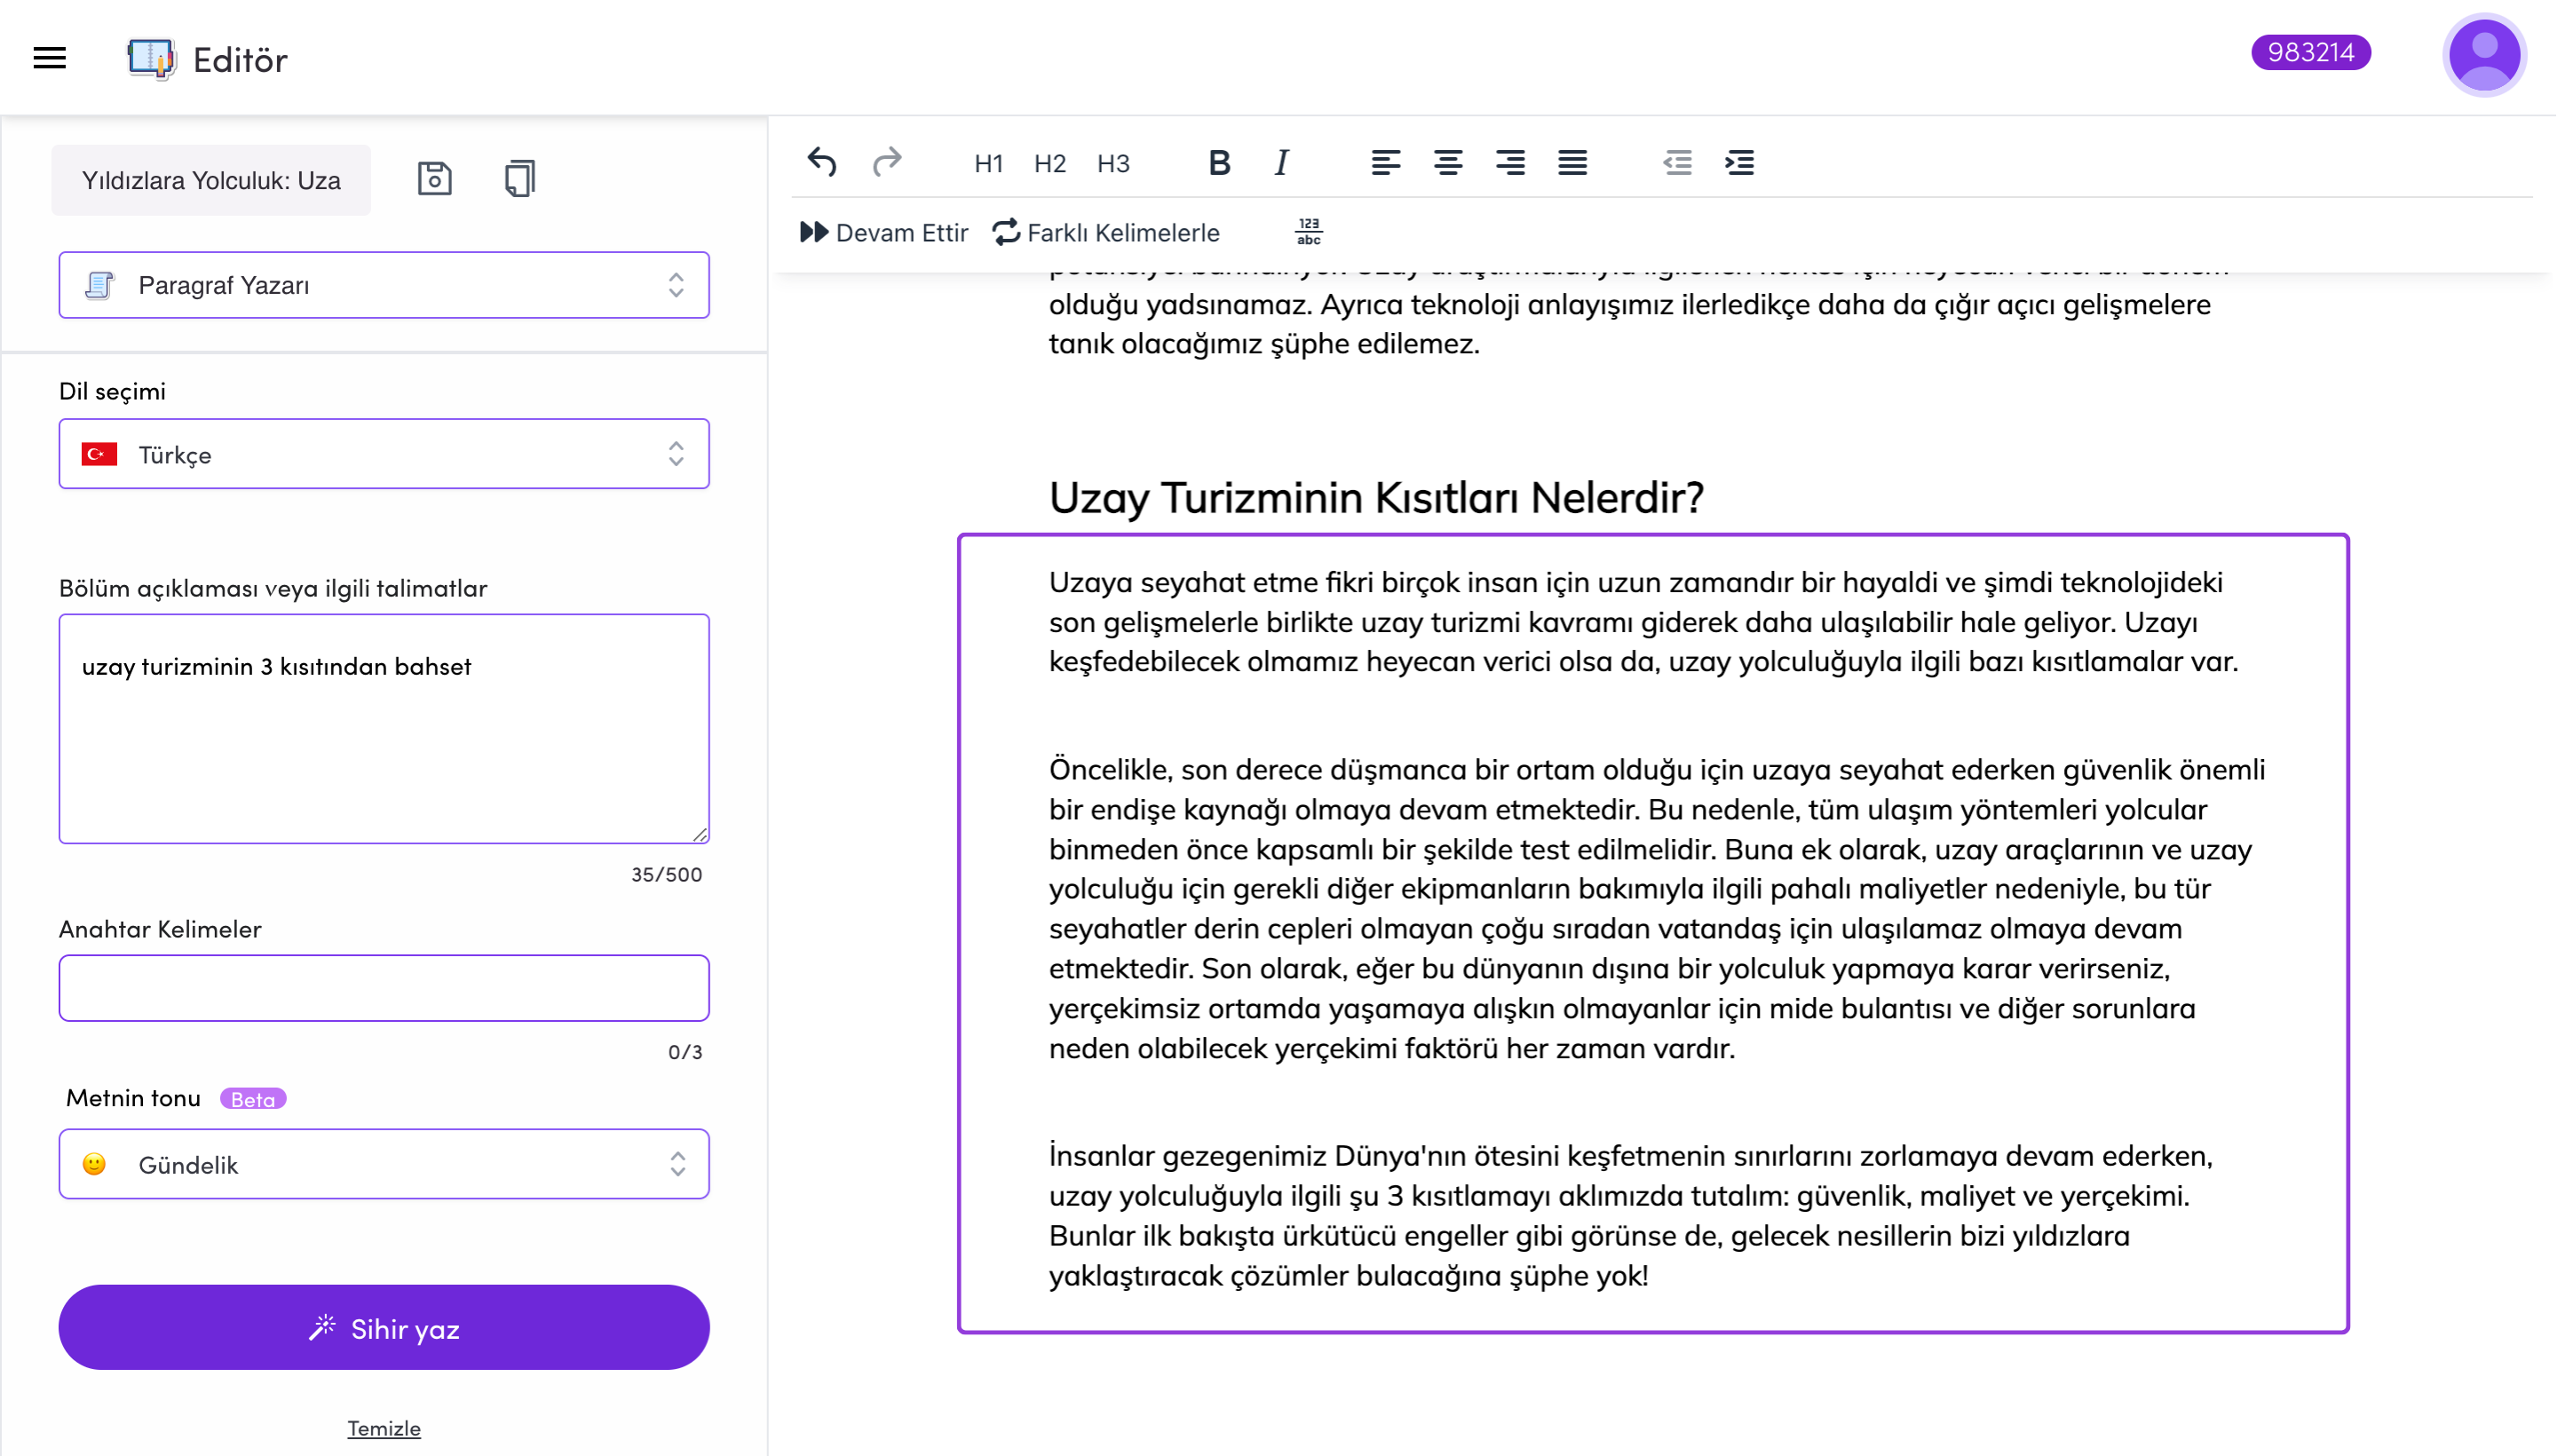This screenshot has height=1456, width=2557.
Task: Click the heading Uzay Turizminin Kısıtları Nelerdir?
Action: coord(1376,498)
